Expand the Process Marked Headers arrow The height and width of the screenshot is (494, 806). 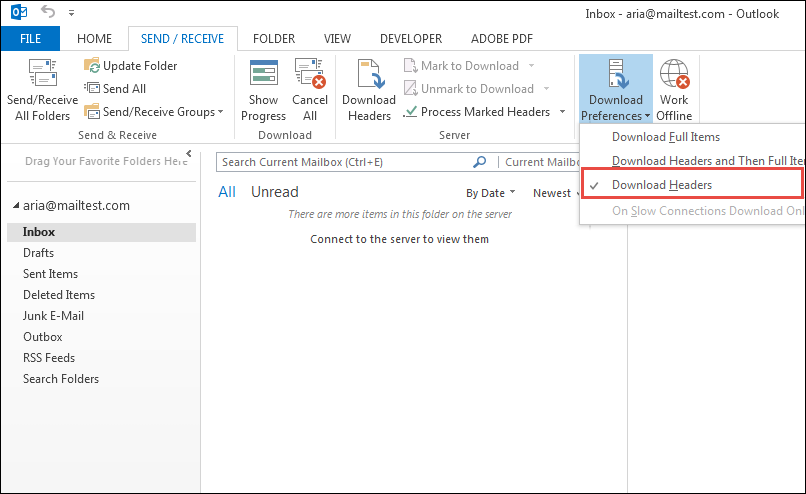[x=562, y=112]
